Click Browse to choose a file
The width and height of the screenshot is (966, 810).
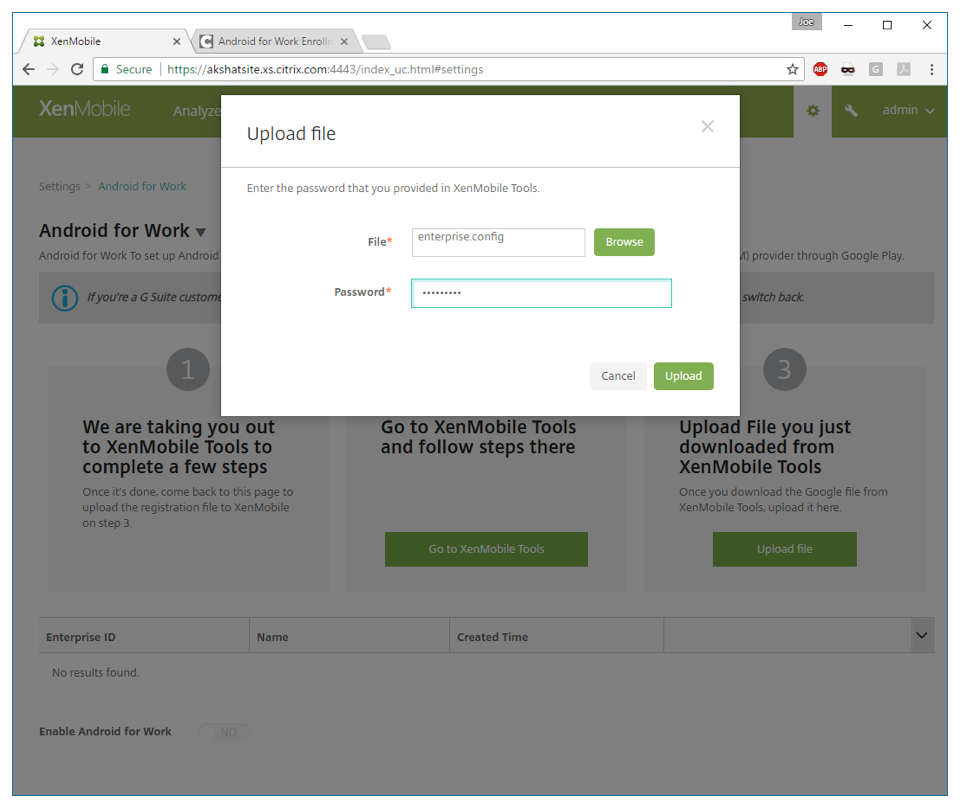[x=624, y=242]
